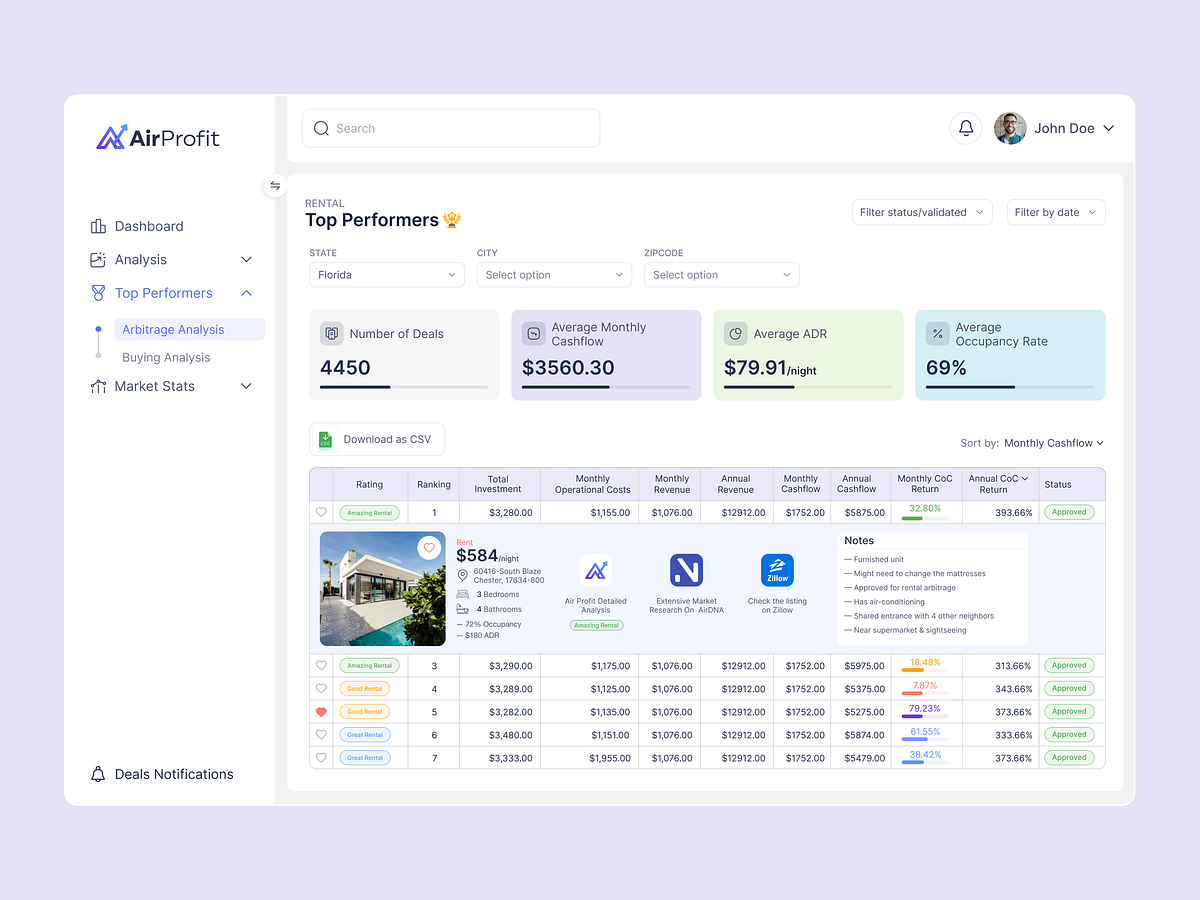Click Download as CSV button
Viewport: 1200px width, 900px height.
[377, 439]
